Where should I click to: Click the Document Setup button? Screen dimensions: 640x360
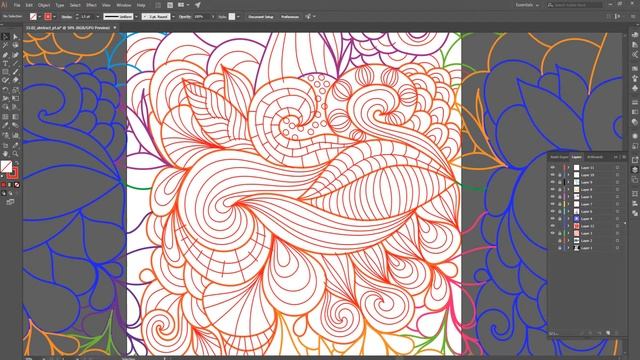(260, 17)
